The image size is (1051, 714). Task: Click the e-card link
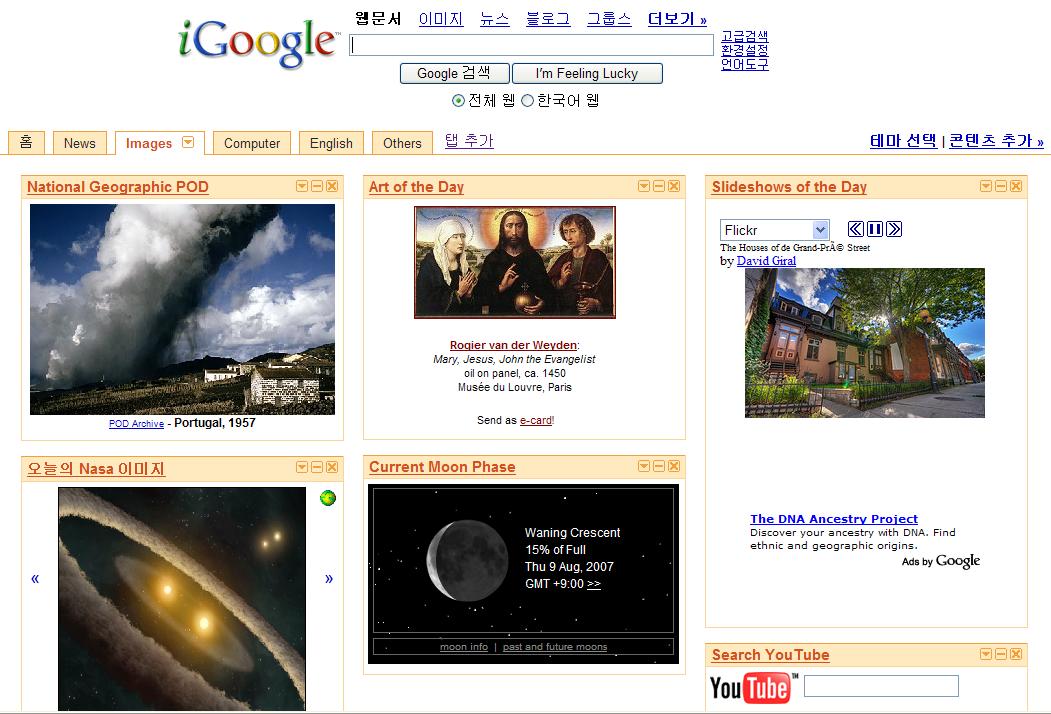coord(536,420)
